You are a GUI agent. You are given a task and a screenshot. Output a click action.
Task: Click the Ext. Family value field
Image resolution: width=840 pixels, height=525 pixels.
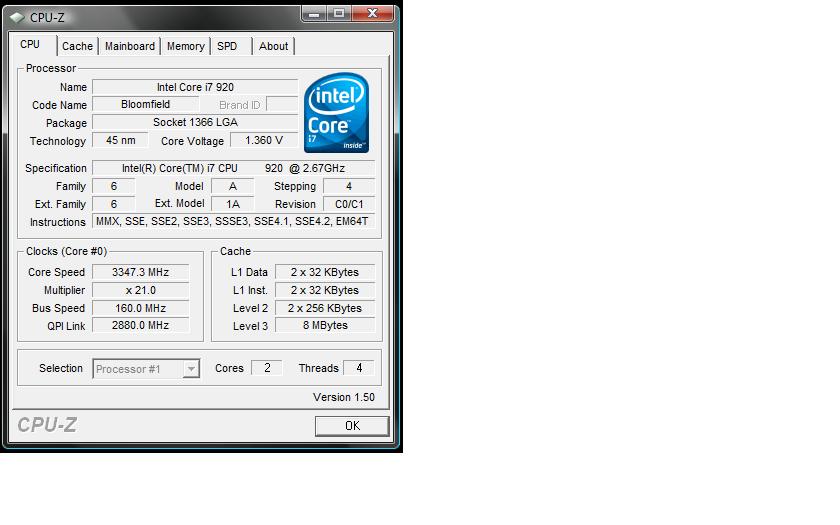(x=114, y=204)
